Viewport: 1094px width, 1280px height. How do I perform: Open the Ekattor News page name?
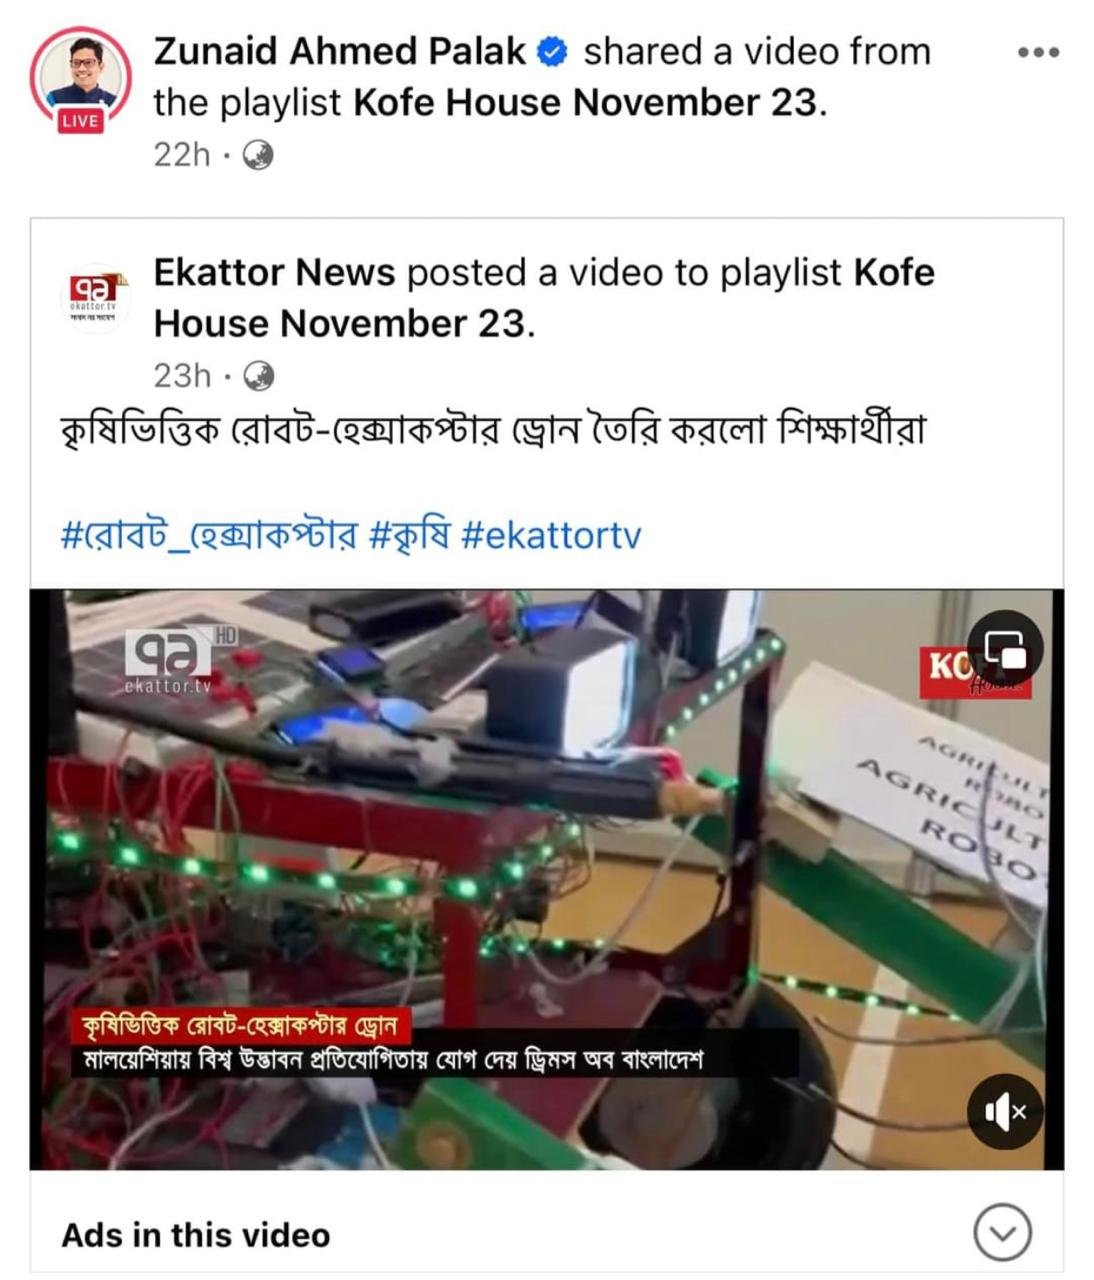click(x=274, y=272)
